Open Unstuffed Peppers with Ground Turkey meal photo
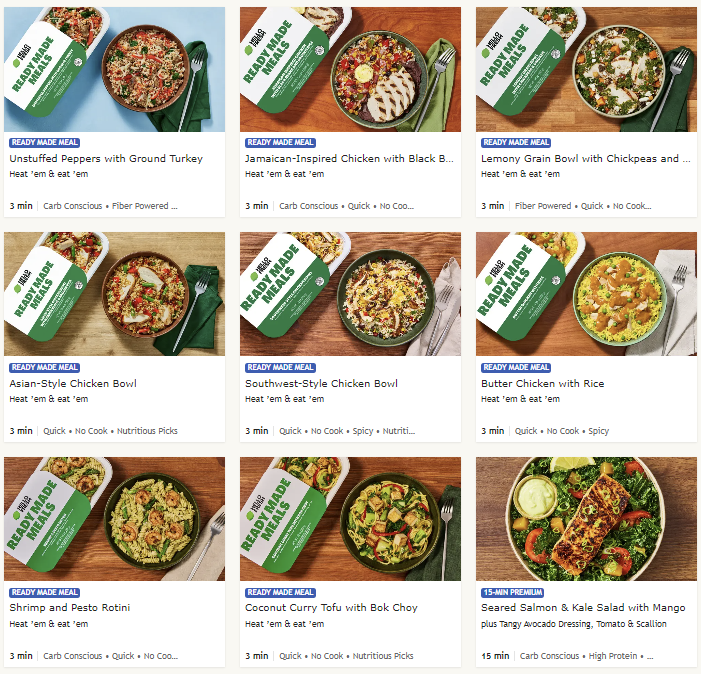This screenshot has width=701, height=674. (114, 69)
